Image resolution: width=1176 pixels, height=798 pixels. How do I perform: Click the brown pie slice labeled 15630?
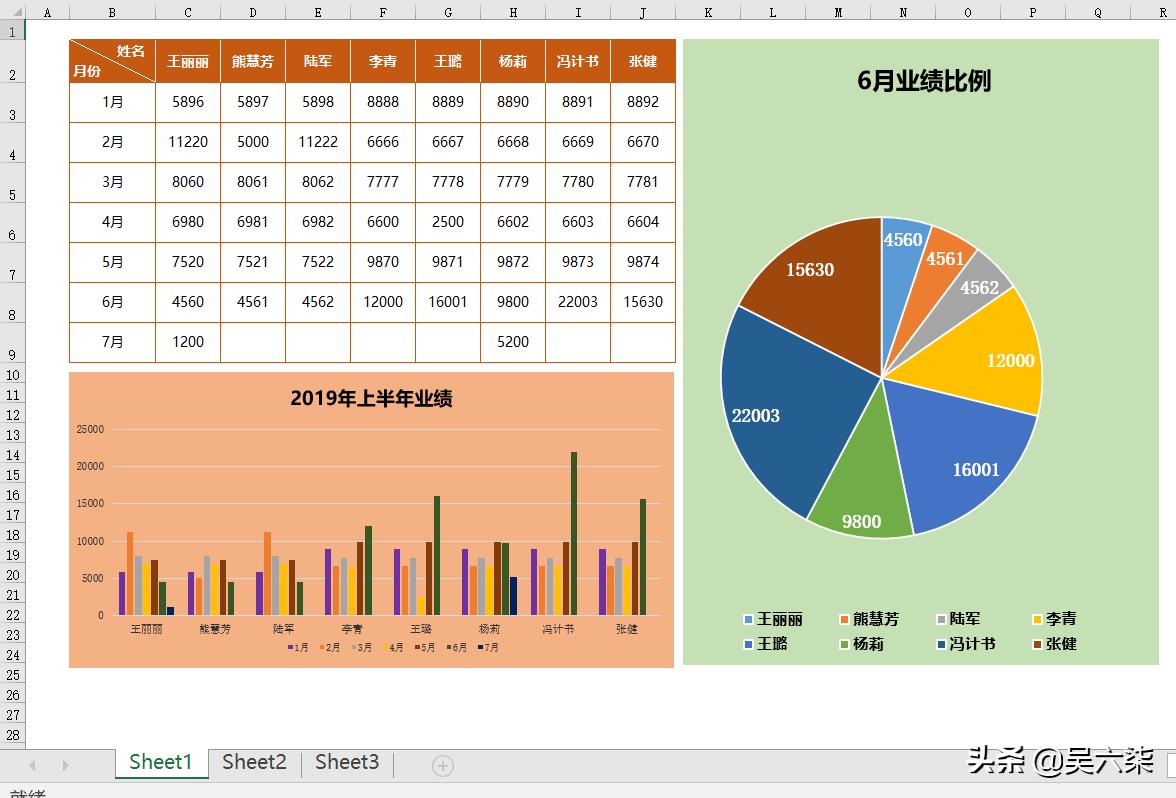coord(810,270)
